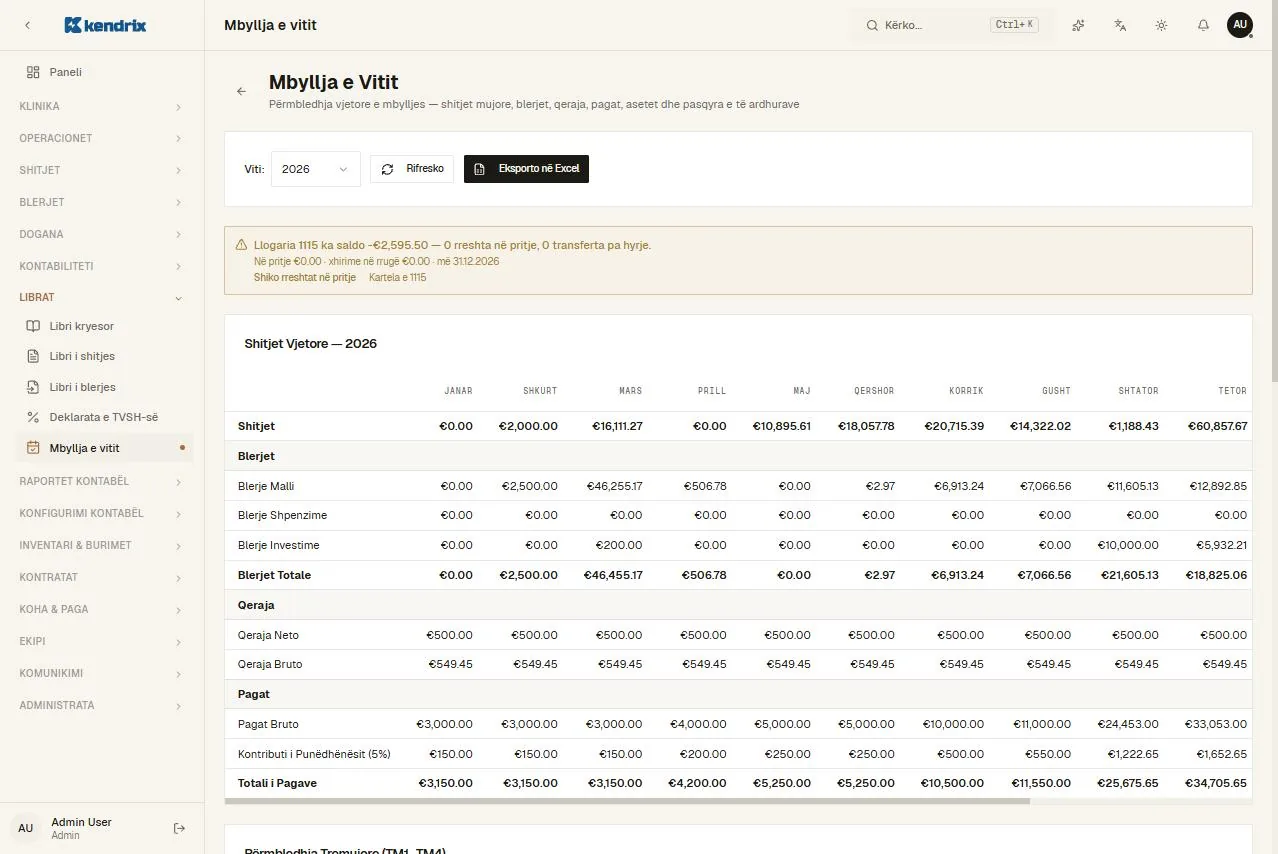1278x854 pixels.
Task: Collapse the sidebar with the back chevron
Action: [27, 25]
